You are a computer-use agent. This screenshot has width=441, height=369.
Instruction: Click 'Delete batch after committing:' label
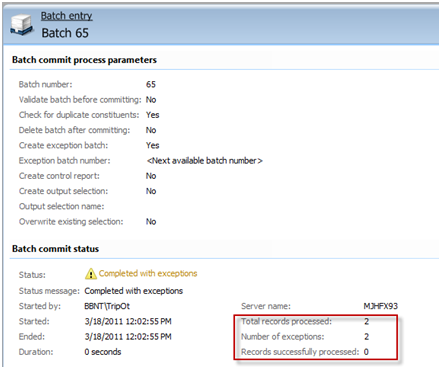coord(74,130)
